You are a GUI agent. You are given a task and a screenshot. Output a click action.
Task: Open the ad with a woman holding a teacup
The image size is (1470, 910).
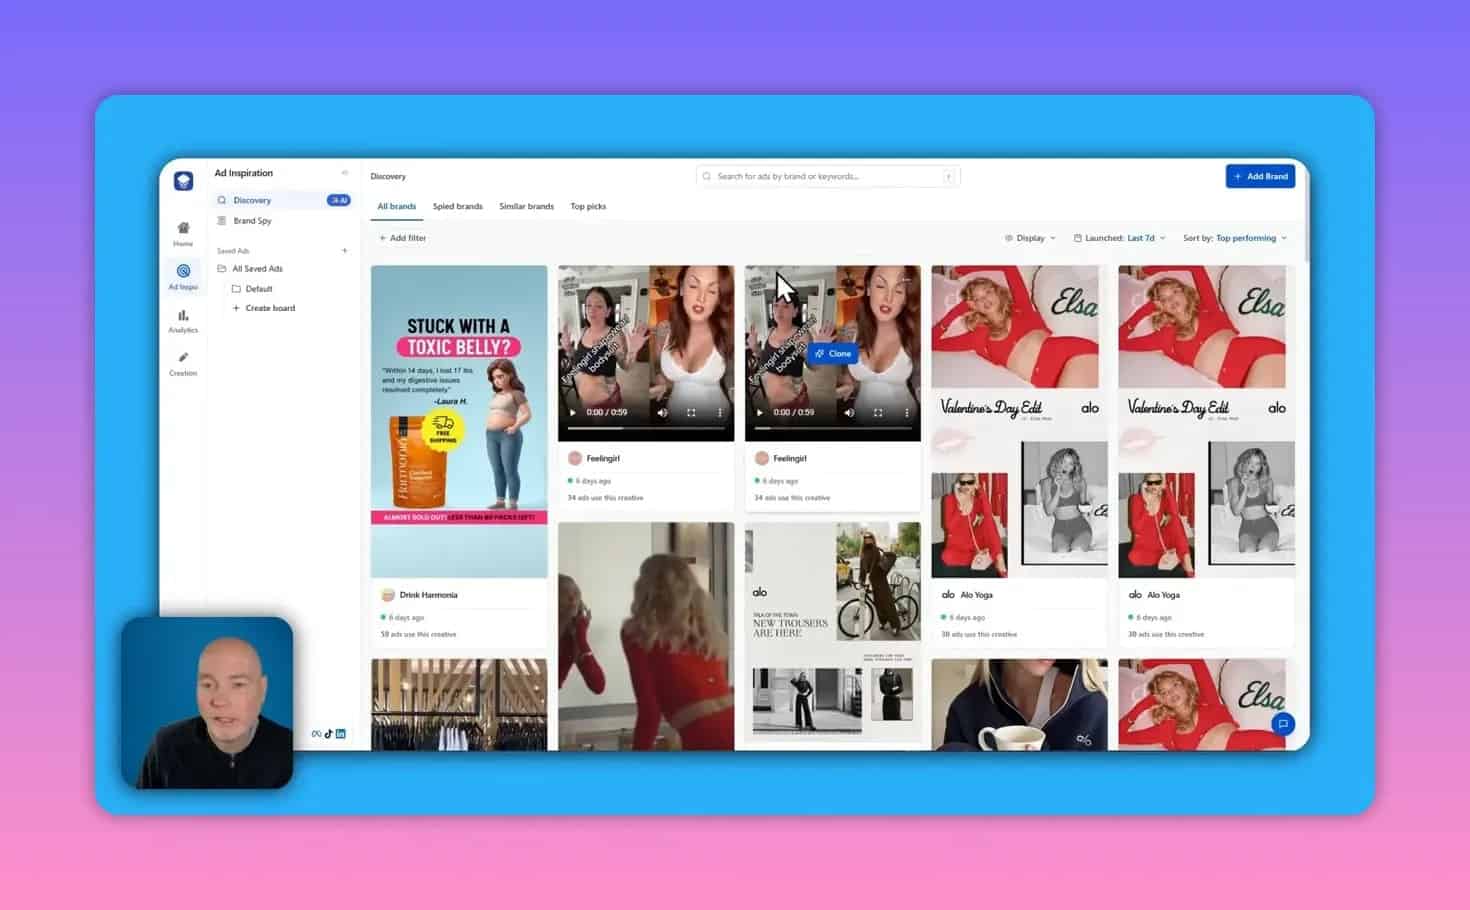[1019, 704]
